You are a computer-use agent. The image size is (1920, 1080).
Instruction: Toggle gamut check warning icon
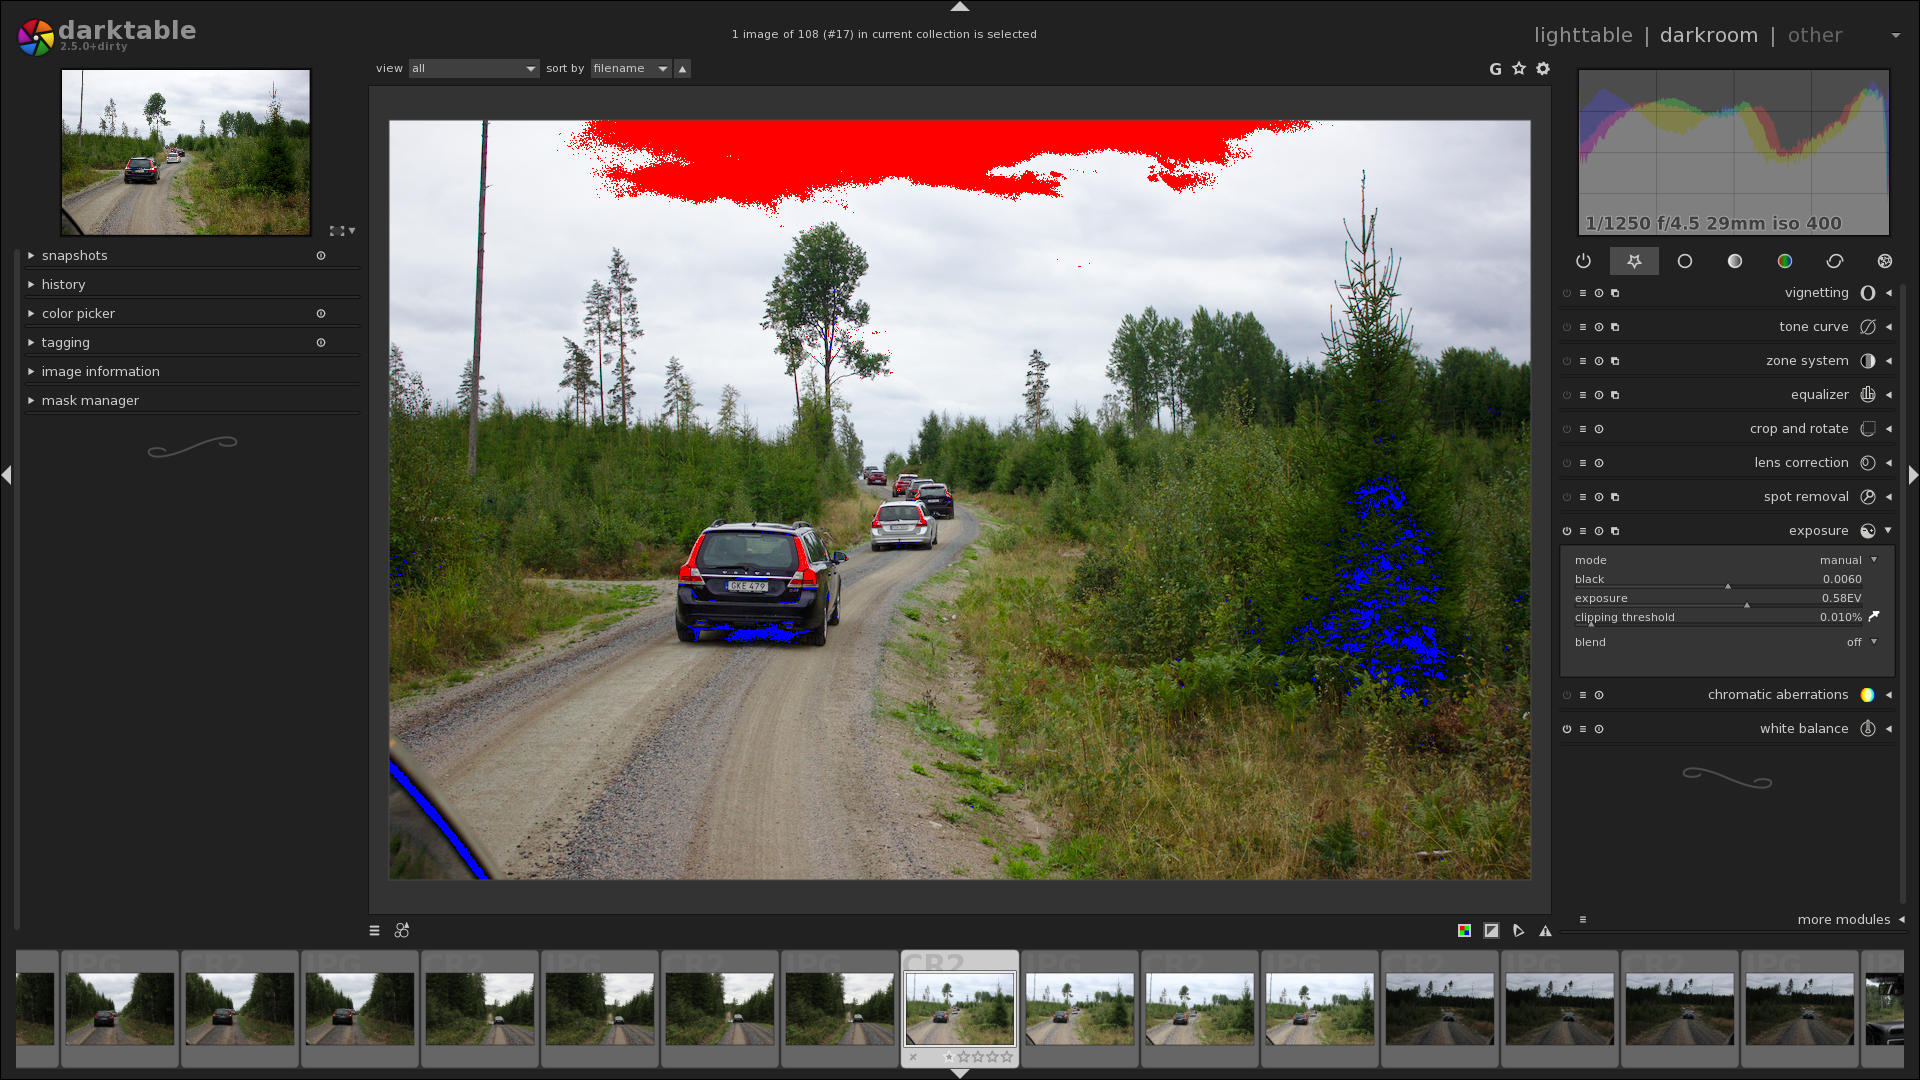1545,931
